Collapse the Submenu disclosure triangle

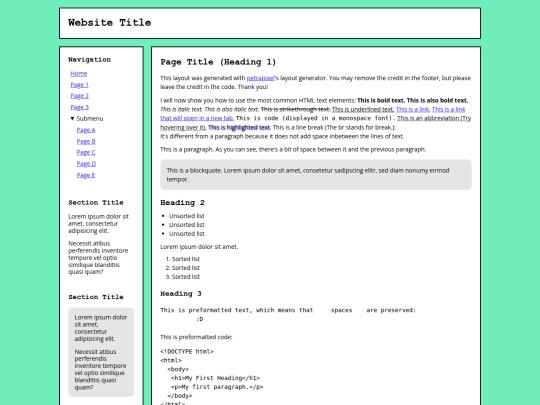(x=72, y=118)
